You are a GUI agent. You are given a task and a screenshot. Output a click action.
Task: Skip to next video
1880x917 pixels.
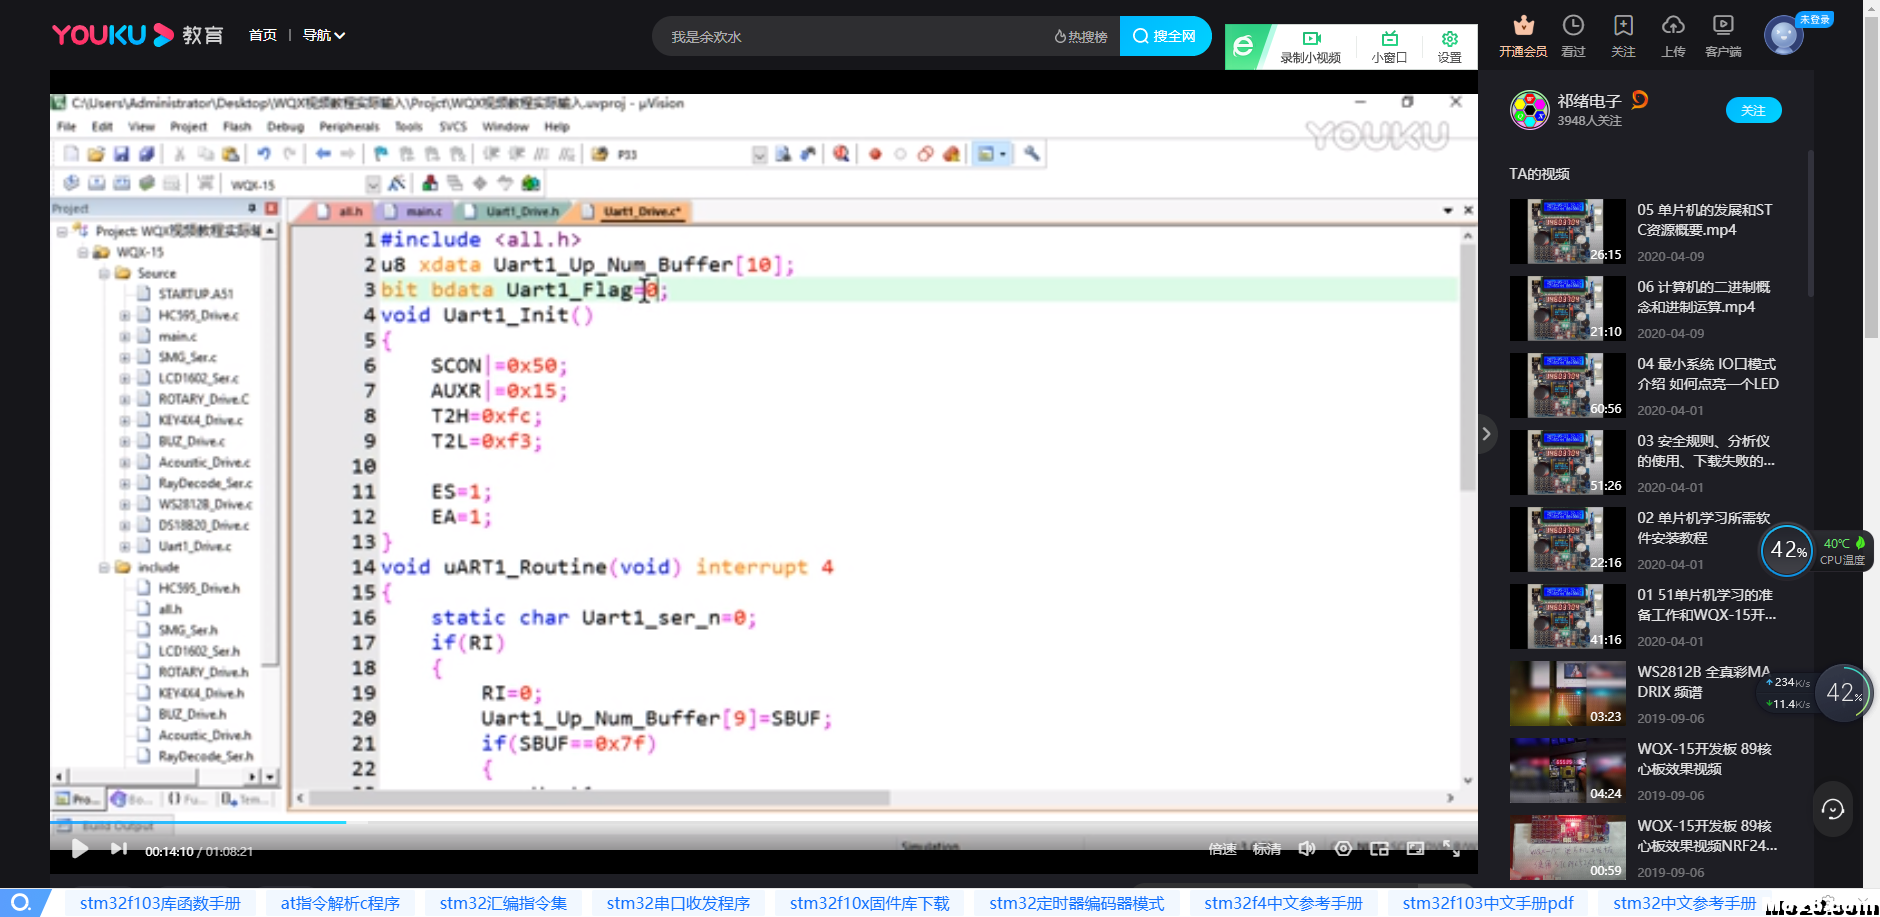pyautogui.click(x=119, y=849)
